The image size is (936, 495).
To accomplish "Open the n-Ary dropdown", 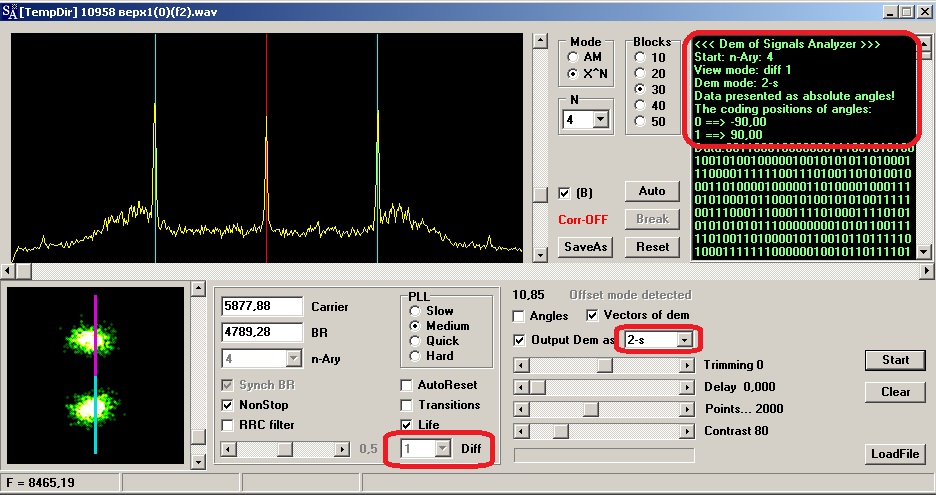I will click(x=294, y=358).
